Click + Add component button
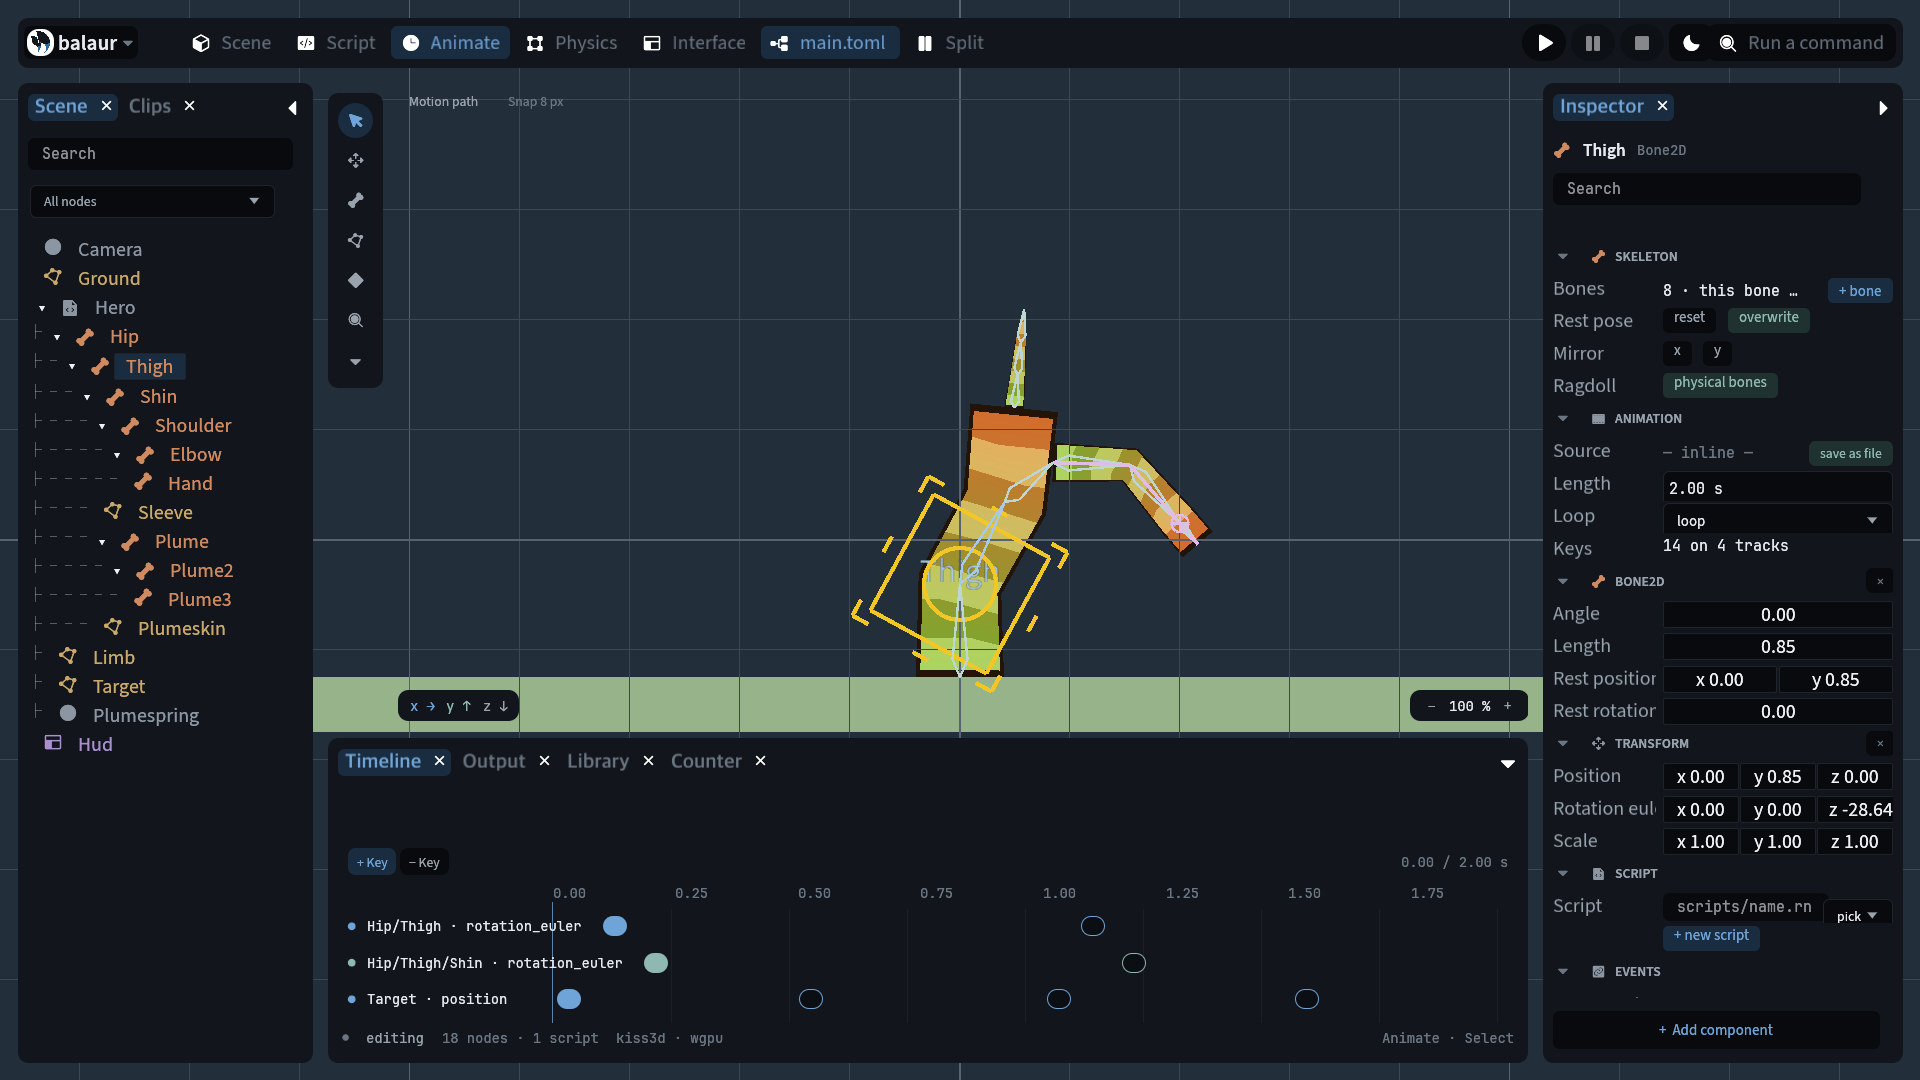 tap(1716, 1030)
